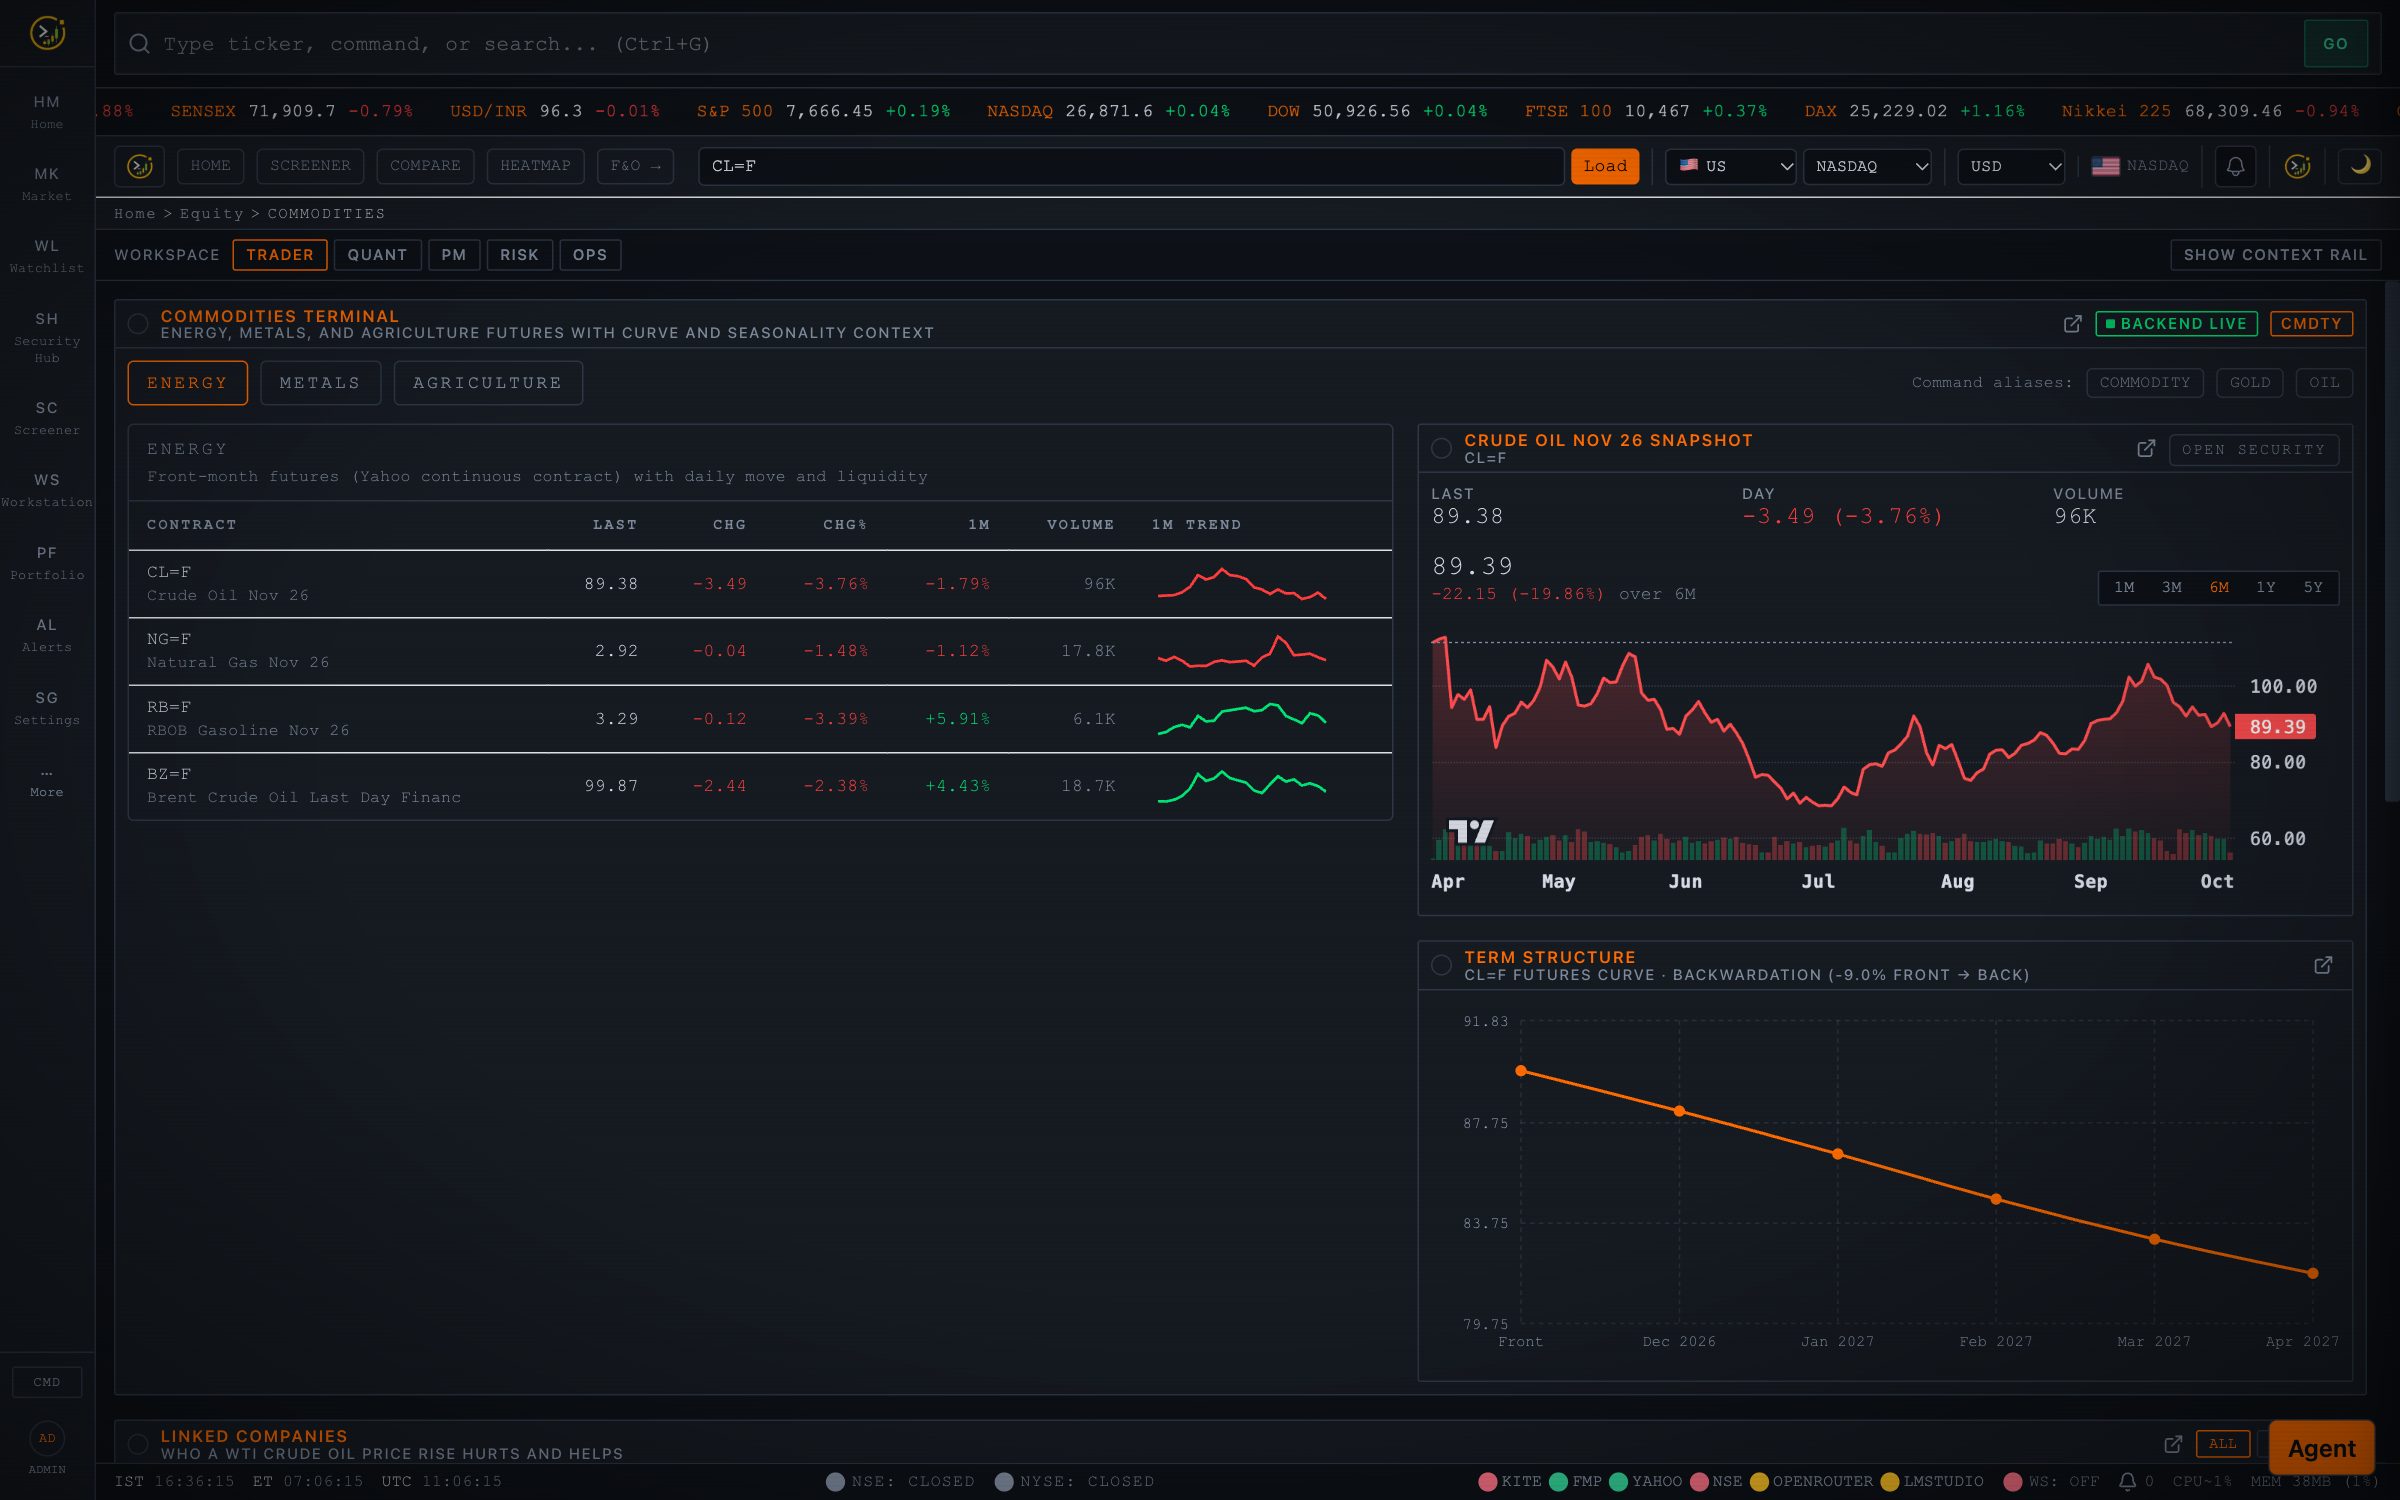Open the Agent button

(2321, 1447)
